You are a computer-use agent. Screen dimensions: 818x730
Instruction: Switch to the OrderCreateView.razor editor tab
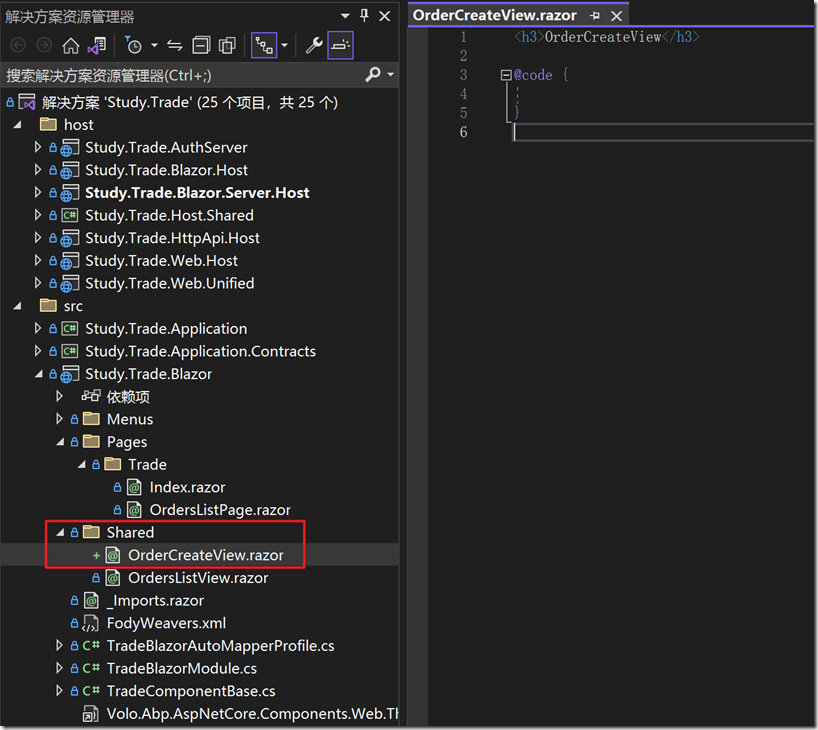coord(495,15)
